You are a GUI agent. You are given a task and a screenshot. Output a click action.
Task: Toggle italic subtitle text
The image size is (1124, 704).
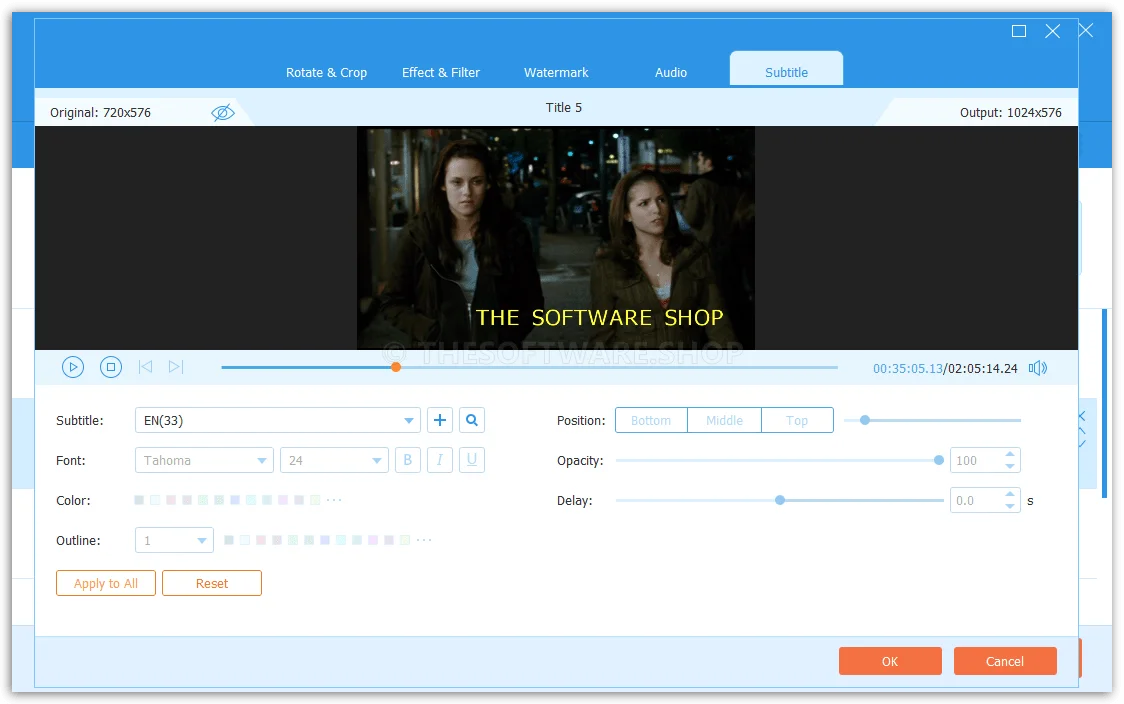tap(440, 460)
